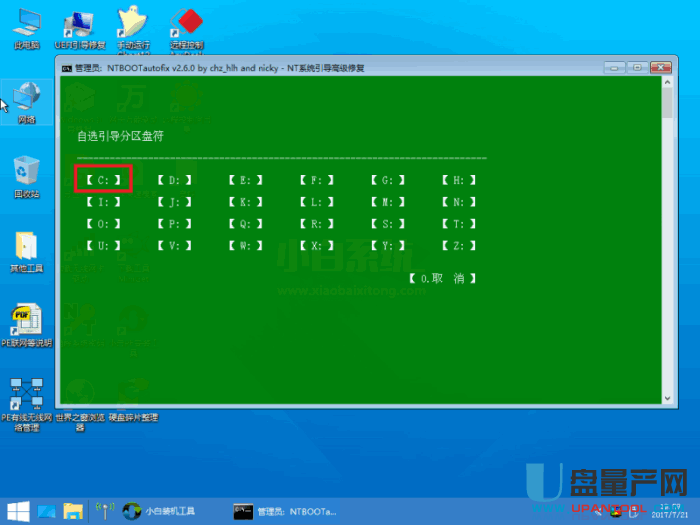Choose drive letter C: option
The height and width of the screenshot is (525, 700).
pos(103,180)
